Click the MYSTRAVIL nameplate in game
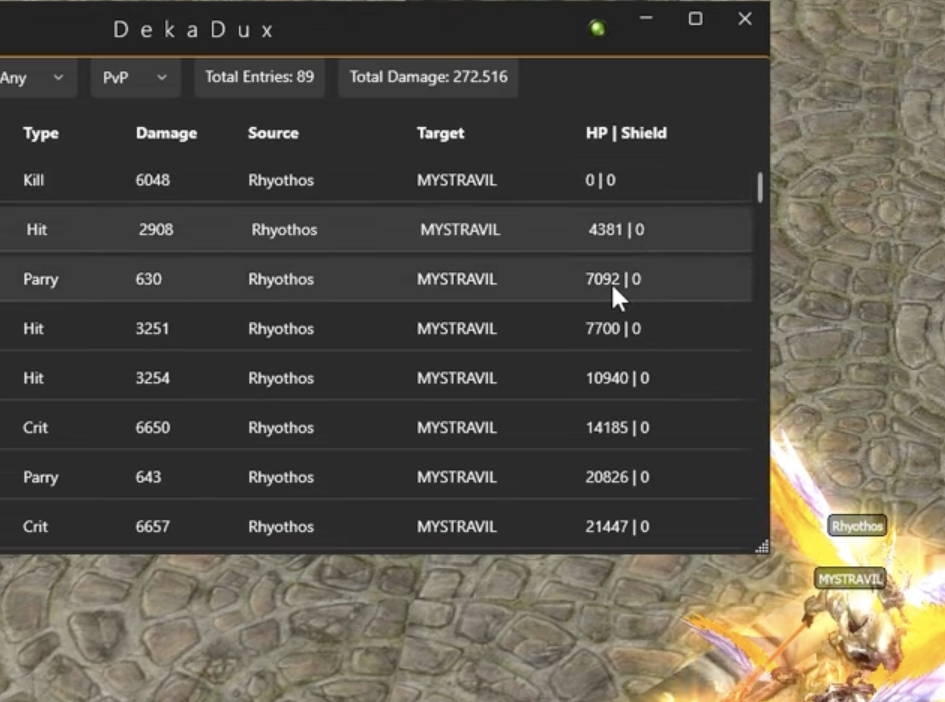Screen dimensions: 945x702 coord(850,579)
